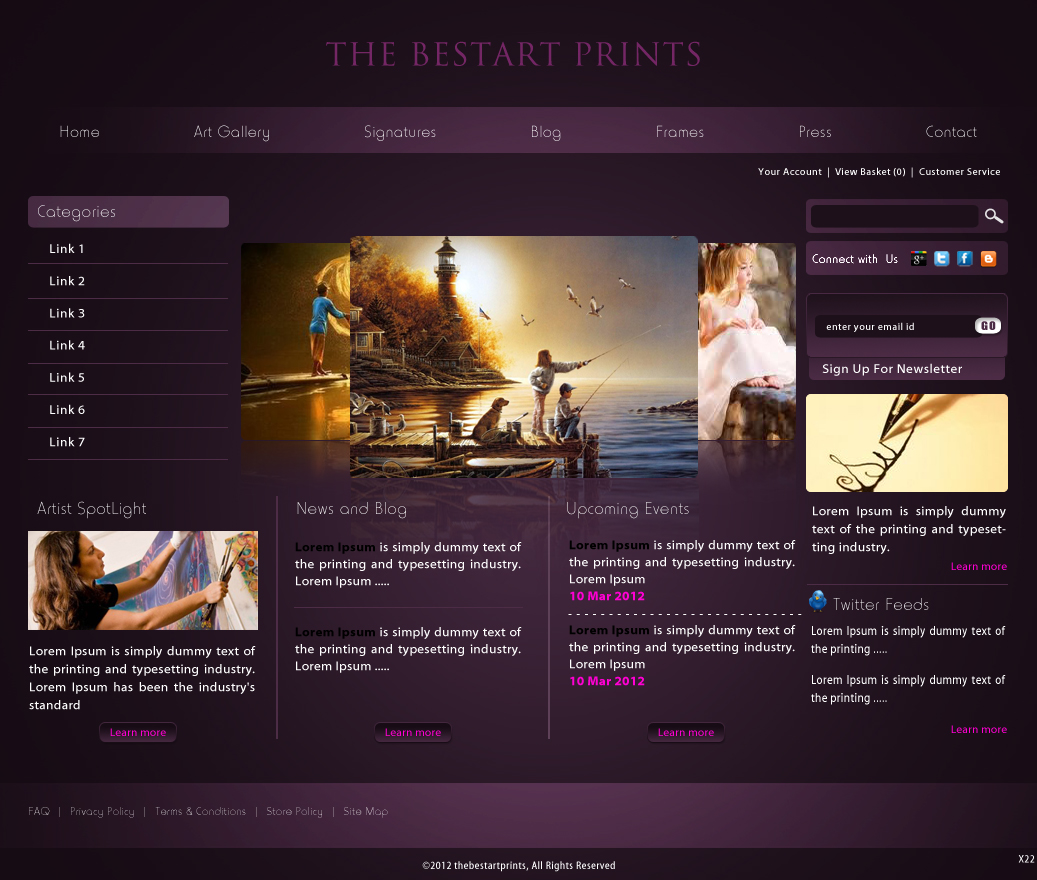The height and width of the screenshot is (880, 1037).
Task: Open the Twitter social icon
Action: pos(941,259)
